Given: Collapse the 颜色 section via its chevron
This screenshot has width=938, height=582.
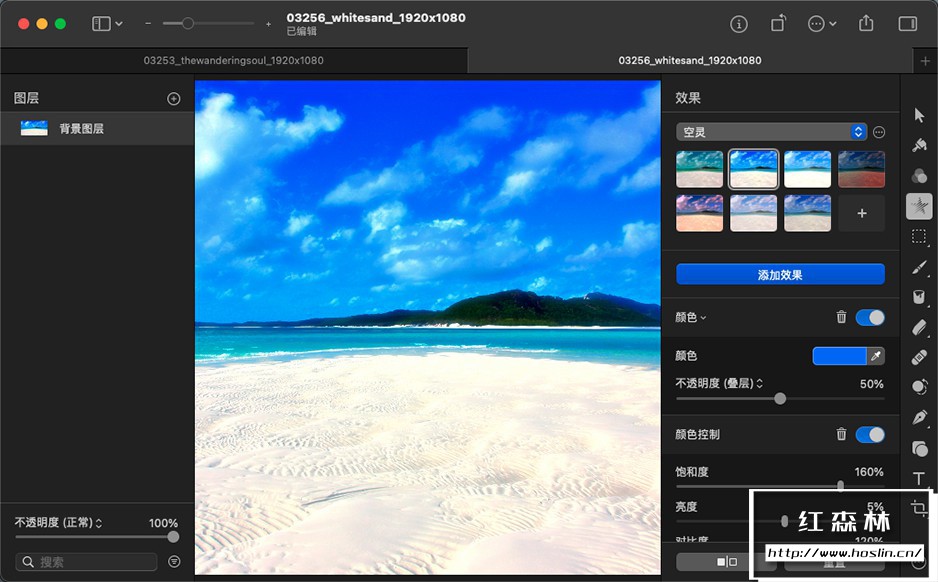Looking at the screenshot, I should (706, 316).
